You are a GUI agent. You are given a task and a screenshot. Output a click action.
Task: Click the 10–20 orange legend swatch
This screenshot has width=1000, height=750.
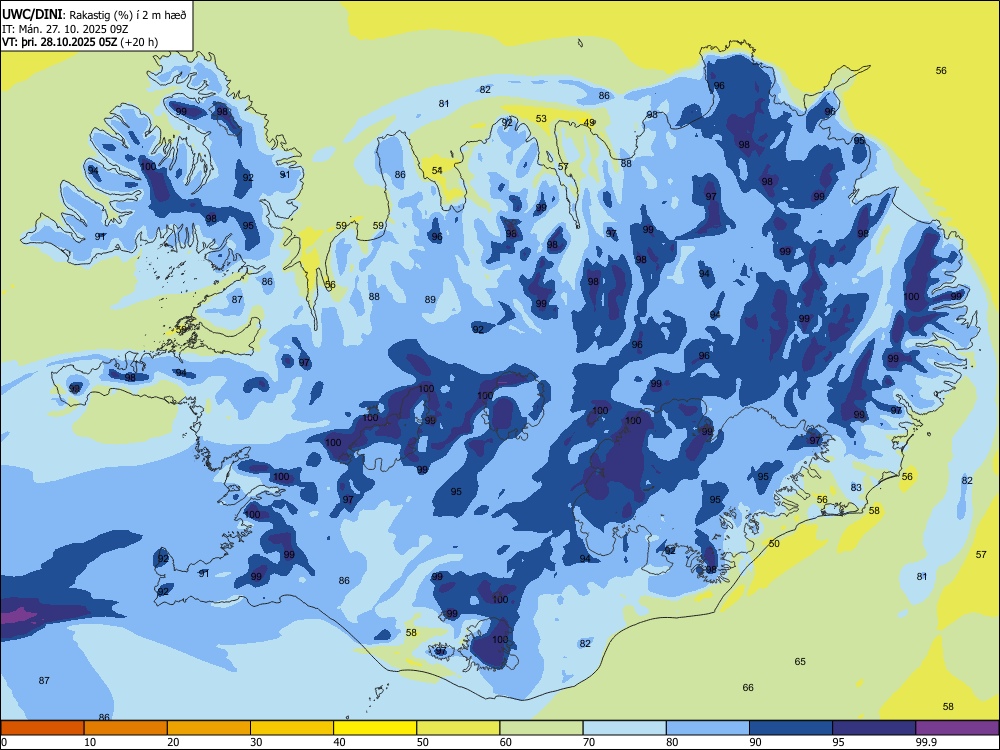pos(126,728)
